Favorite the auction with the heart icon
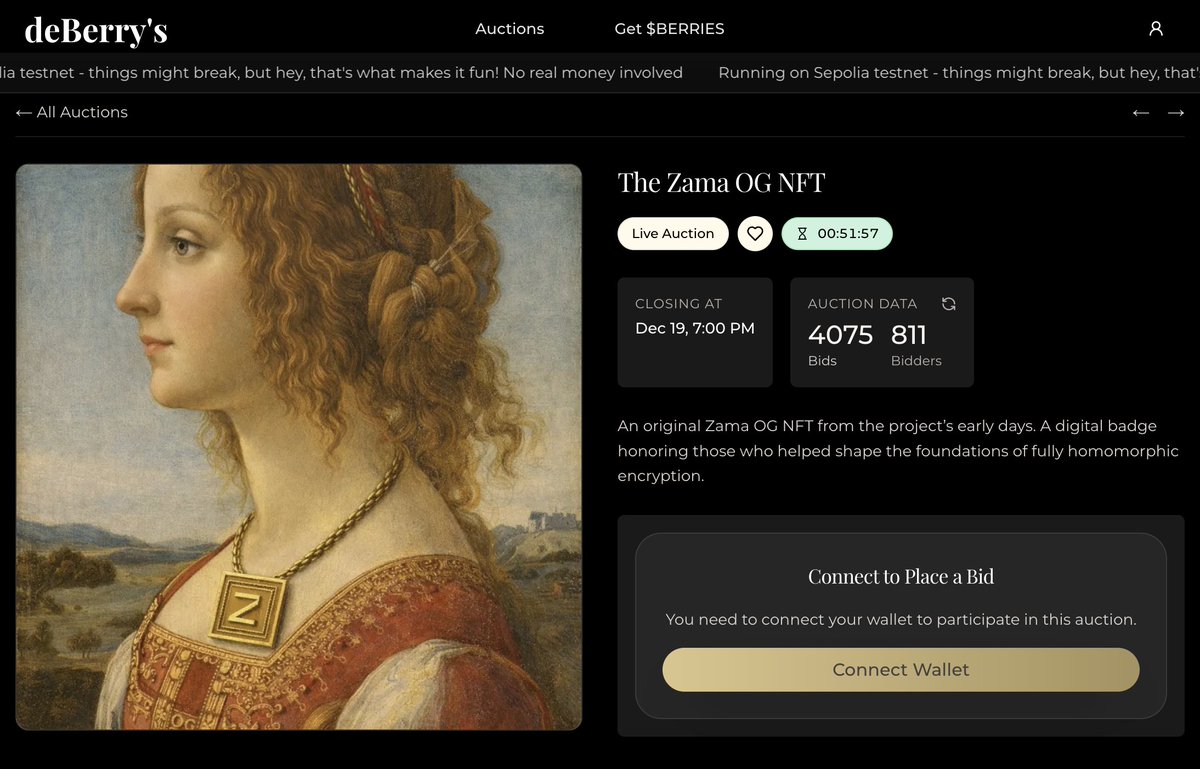Viewport: 1200px width, 769px height. (x=755, y=234)
